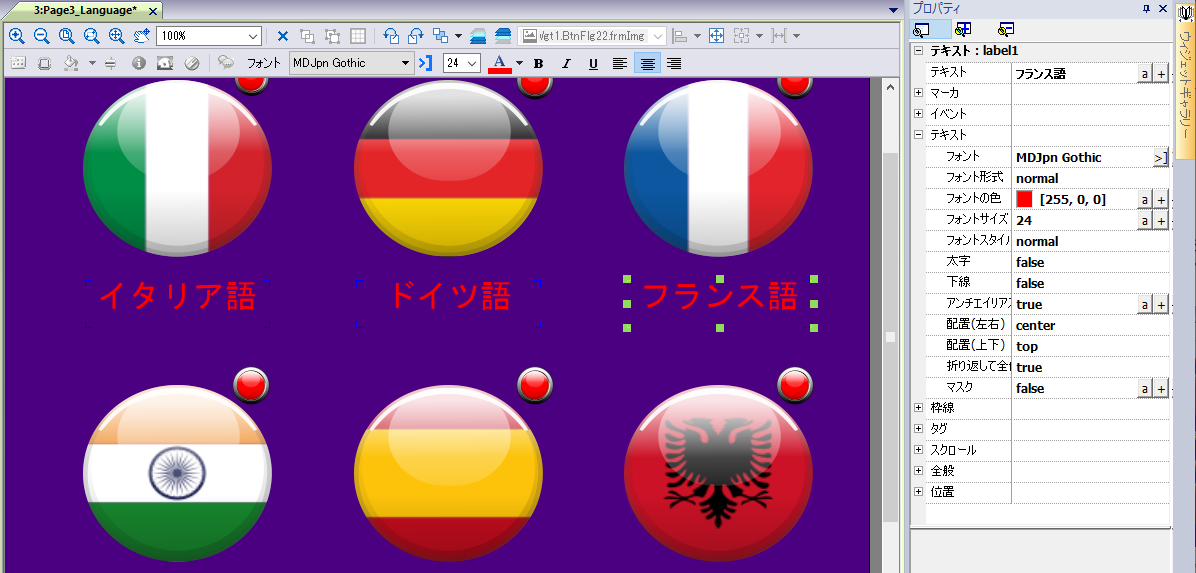Collapse the テキスト : label1 section
1196x573 pixels.
918,51
